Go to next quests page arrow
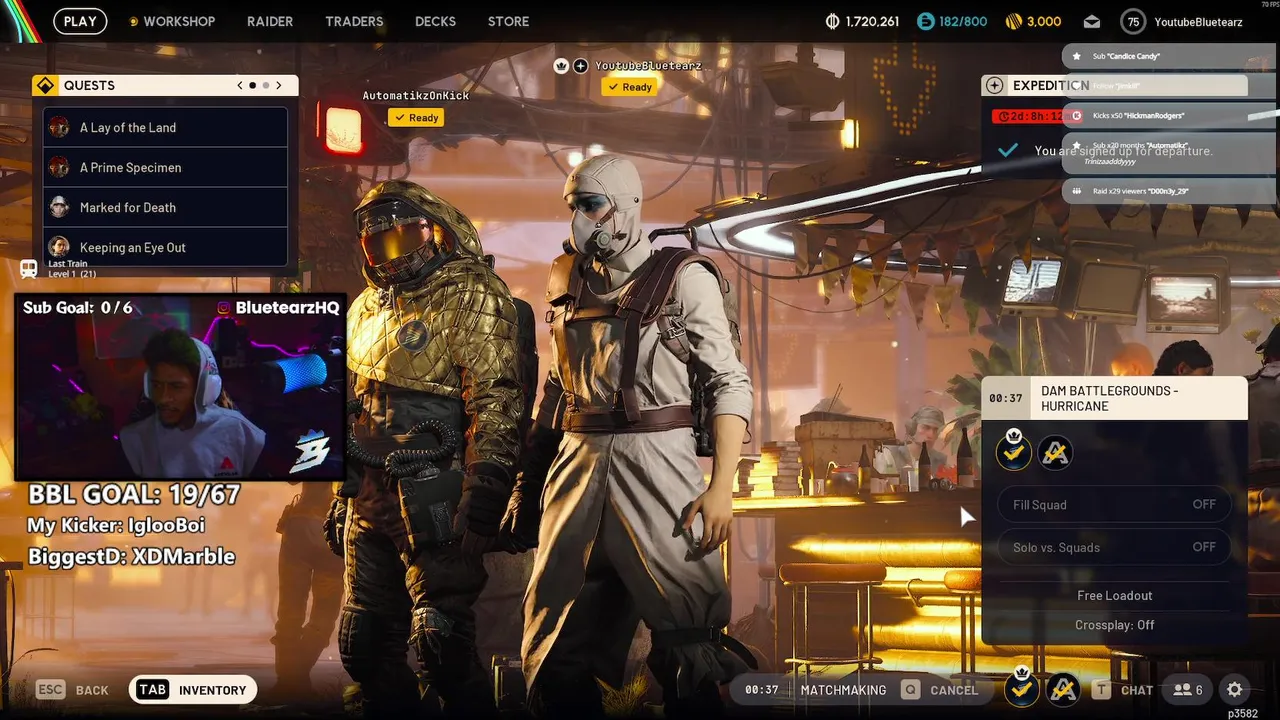Viewport: 1280px width, 720px height. [x=279, y=86]
